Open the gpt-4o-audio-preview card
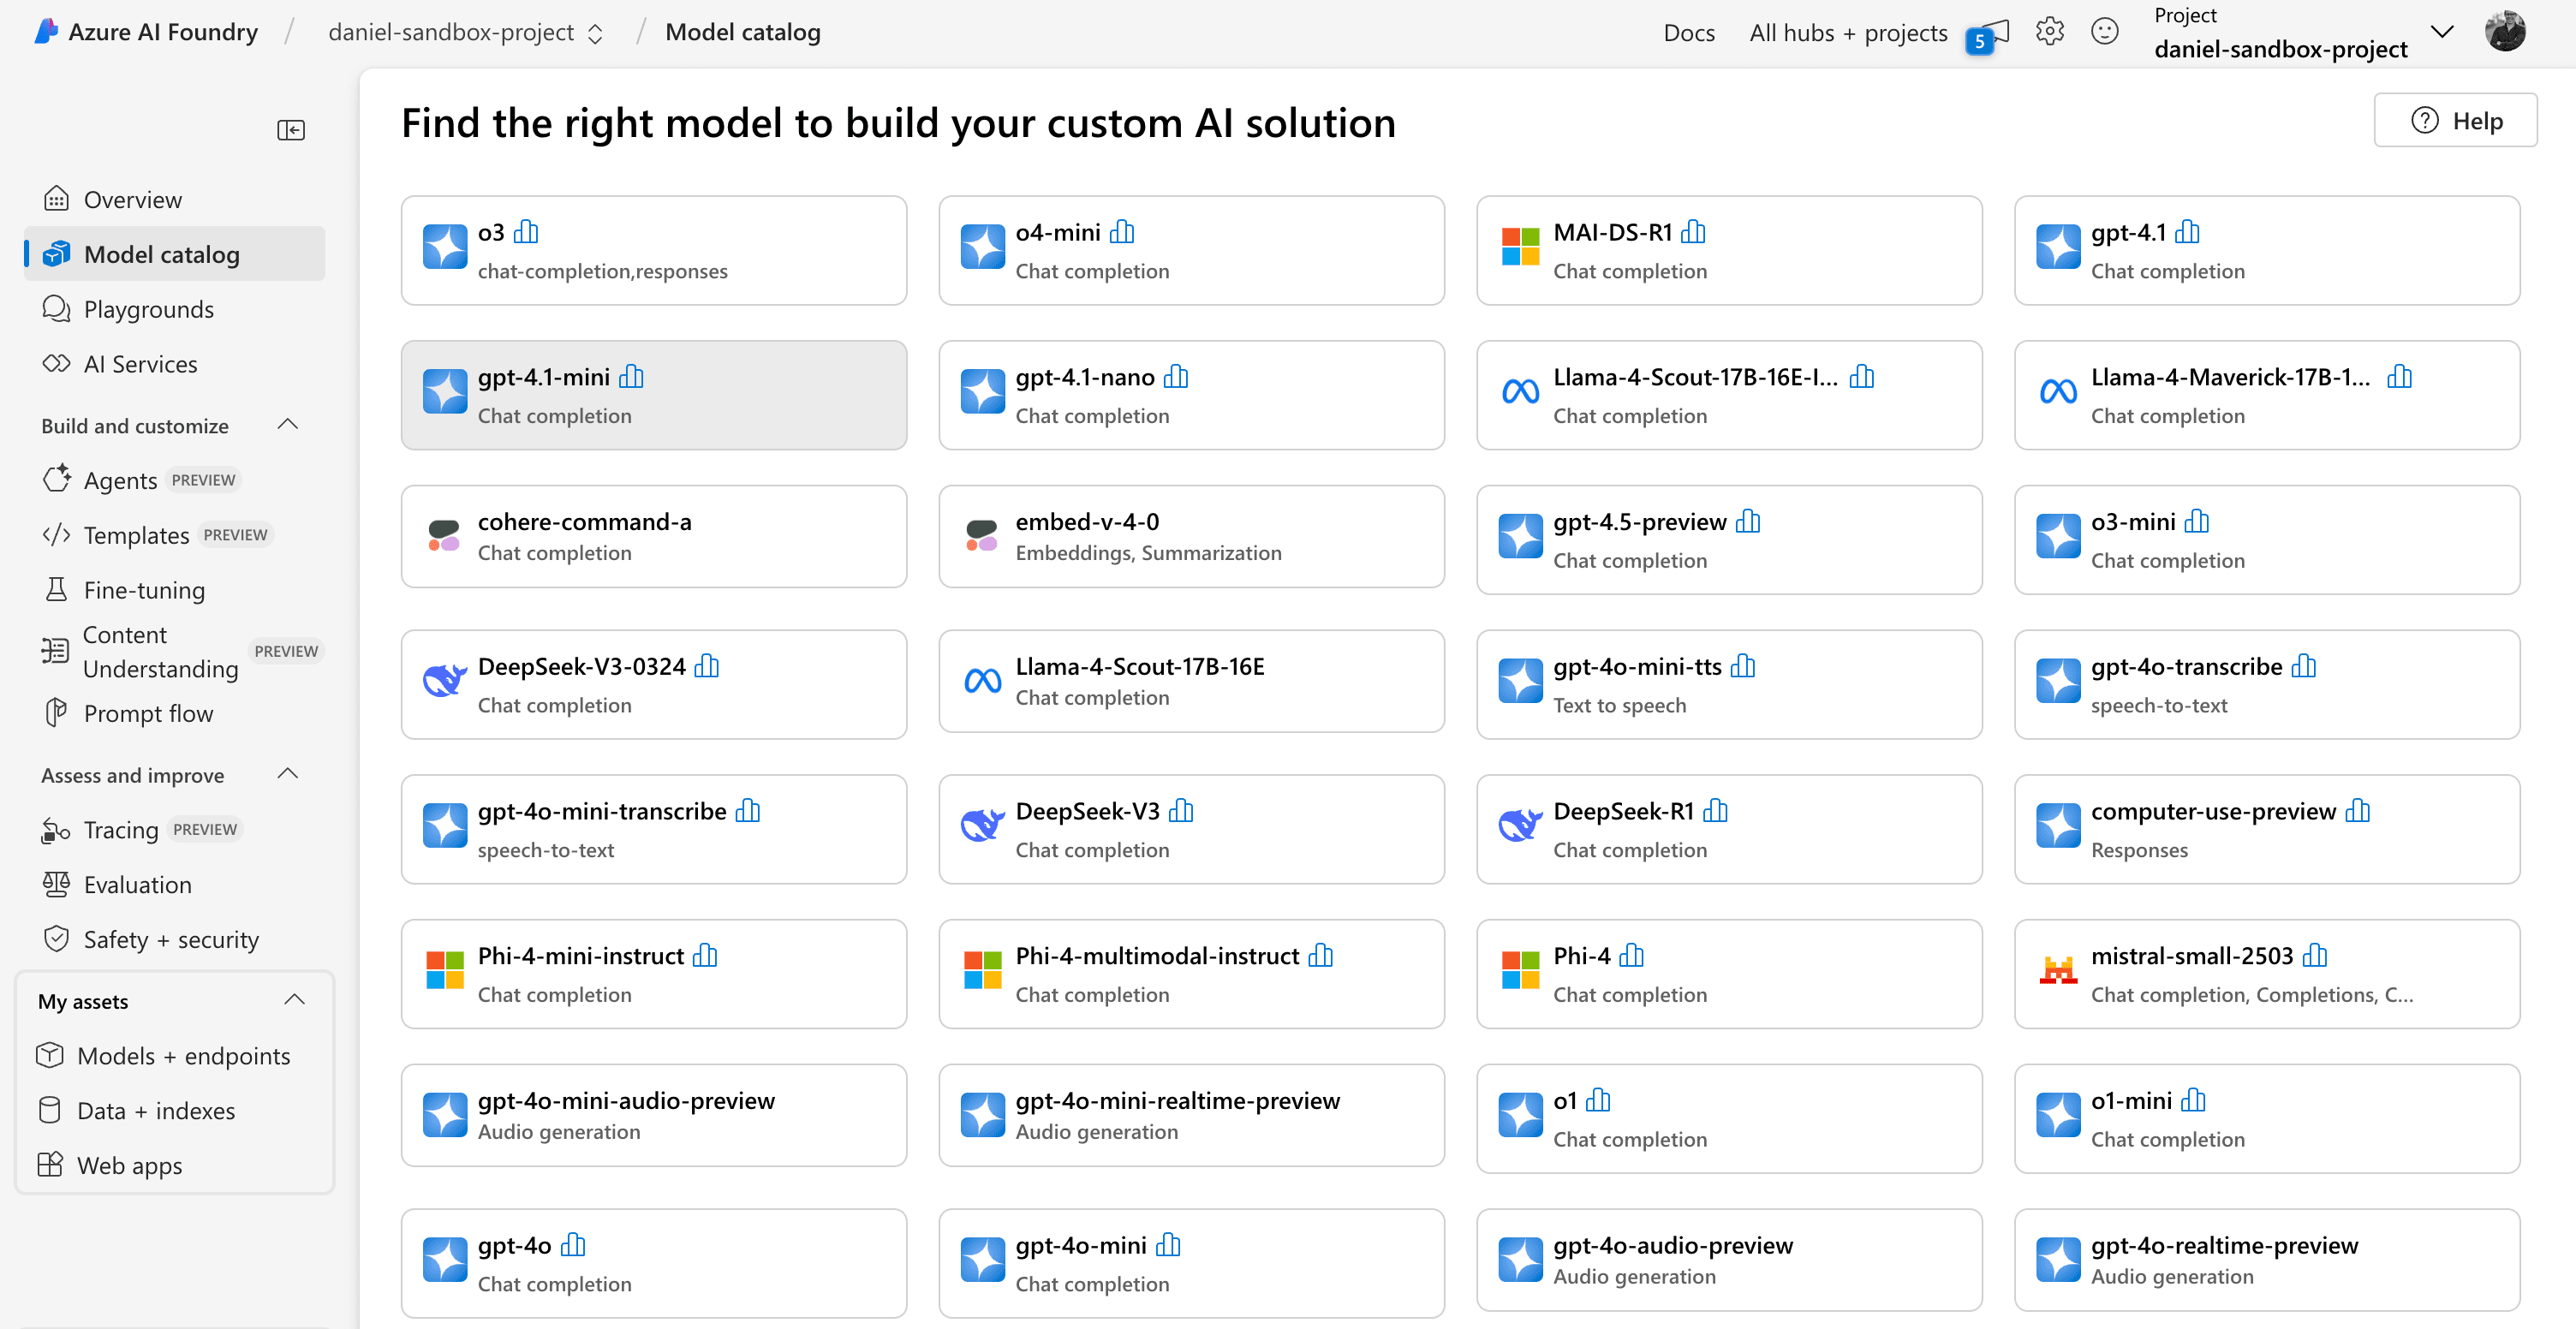The width and height of the screenshot is (2576, 1329). pos(1729,1260)
